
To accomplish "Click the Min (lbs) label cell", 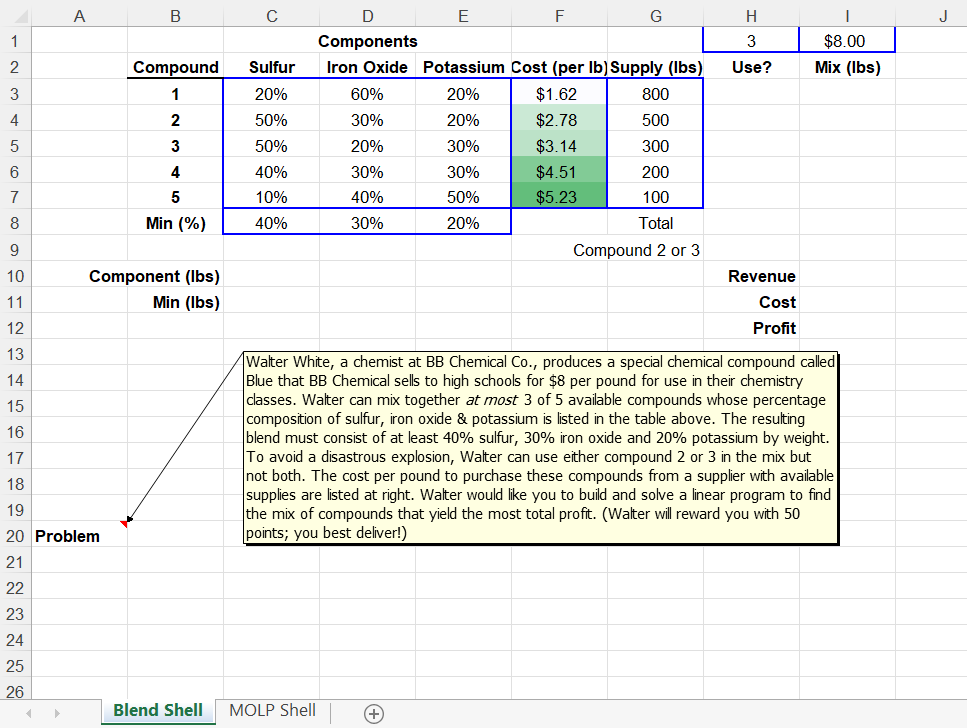I will pyautogui.click(x=176, y=302).
